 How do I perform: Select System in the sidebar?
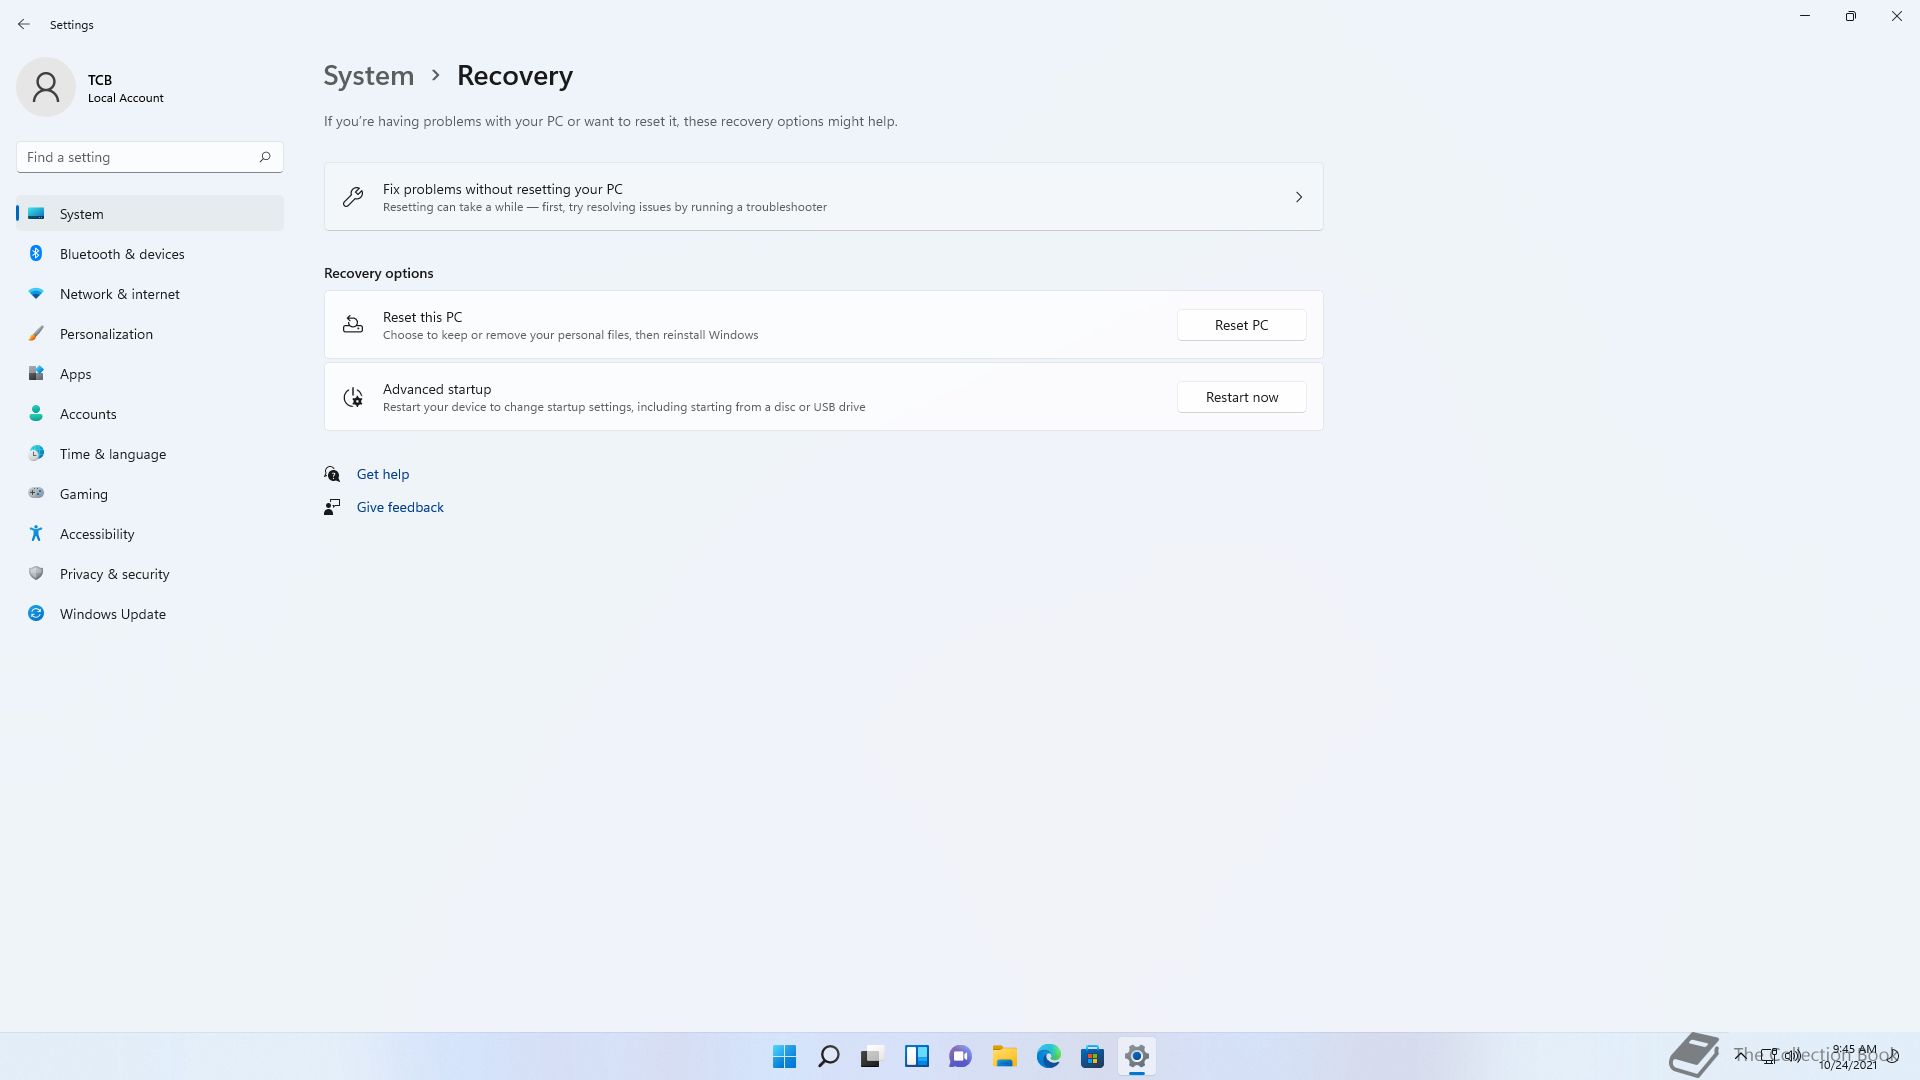[150, 214]
